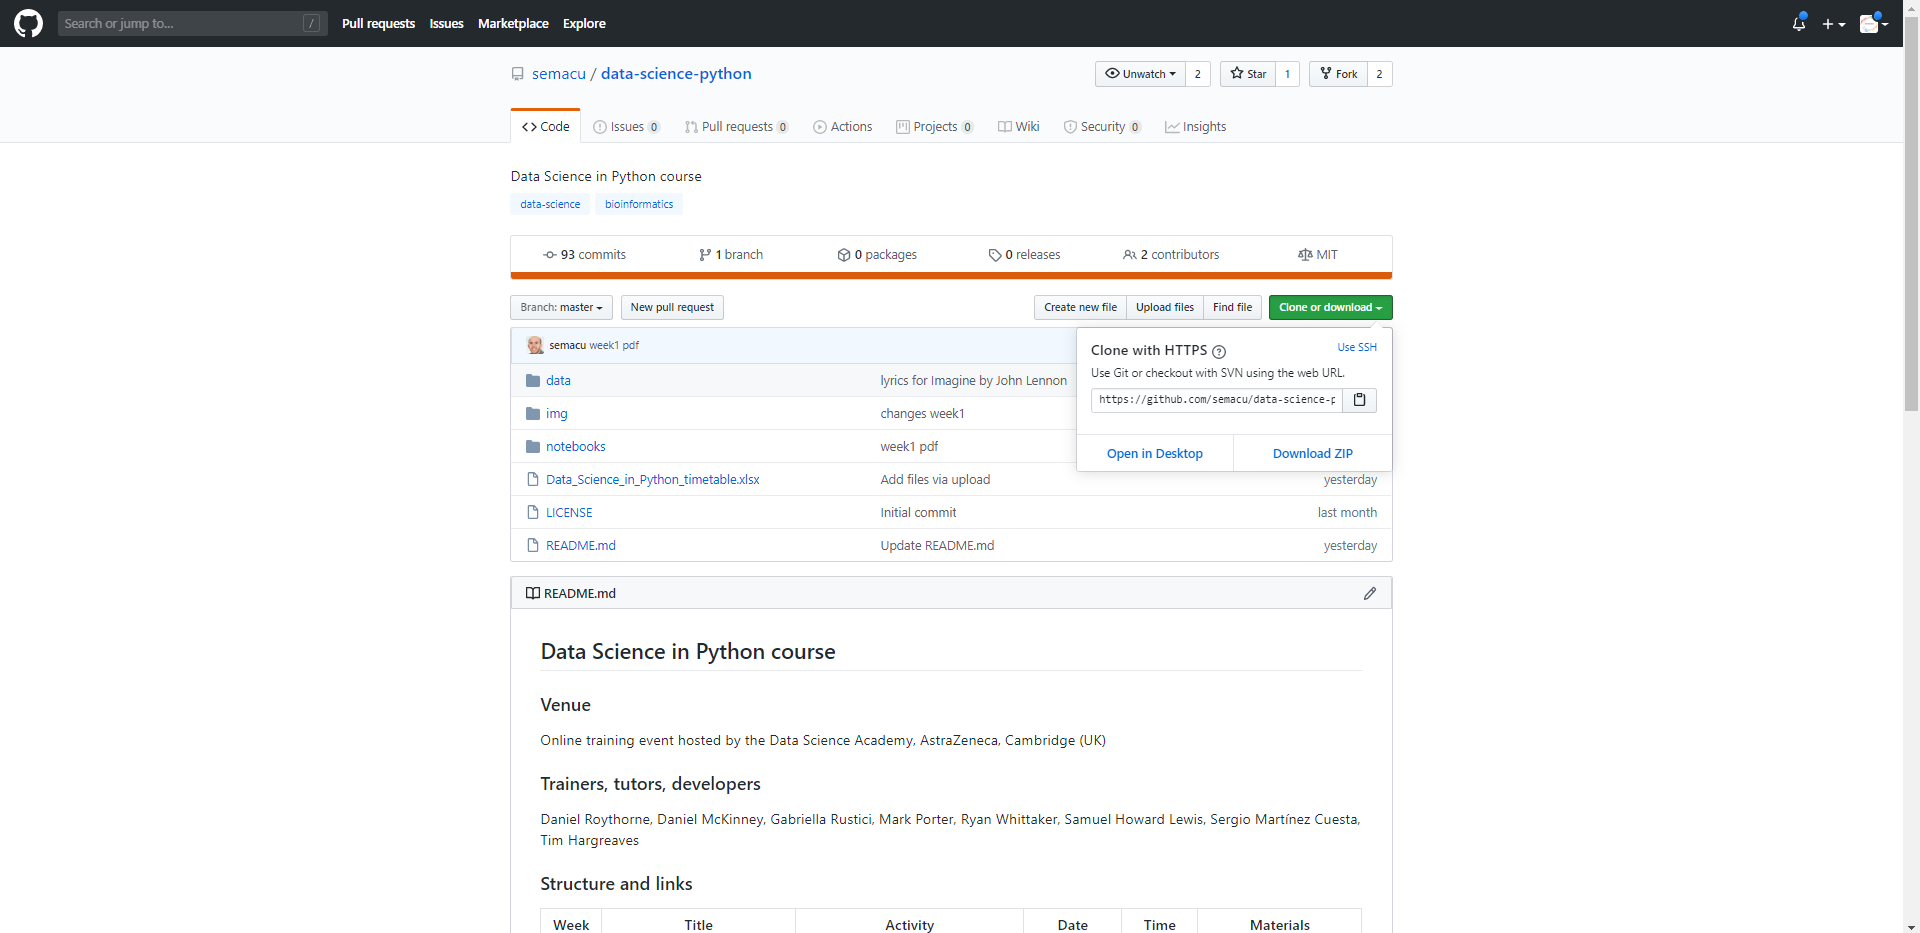This screenshot has width=1920, height=933.
Task: Open help icon beside Clone with HTTPS
Action: coord(1218,352)
